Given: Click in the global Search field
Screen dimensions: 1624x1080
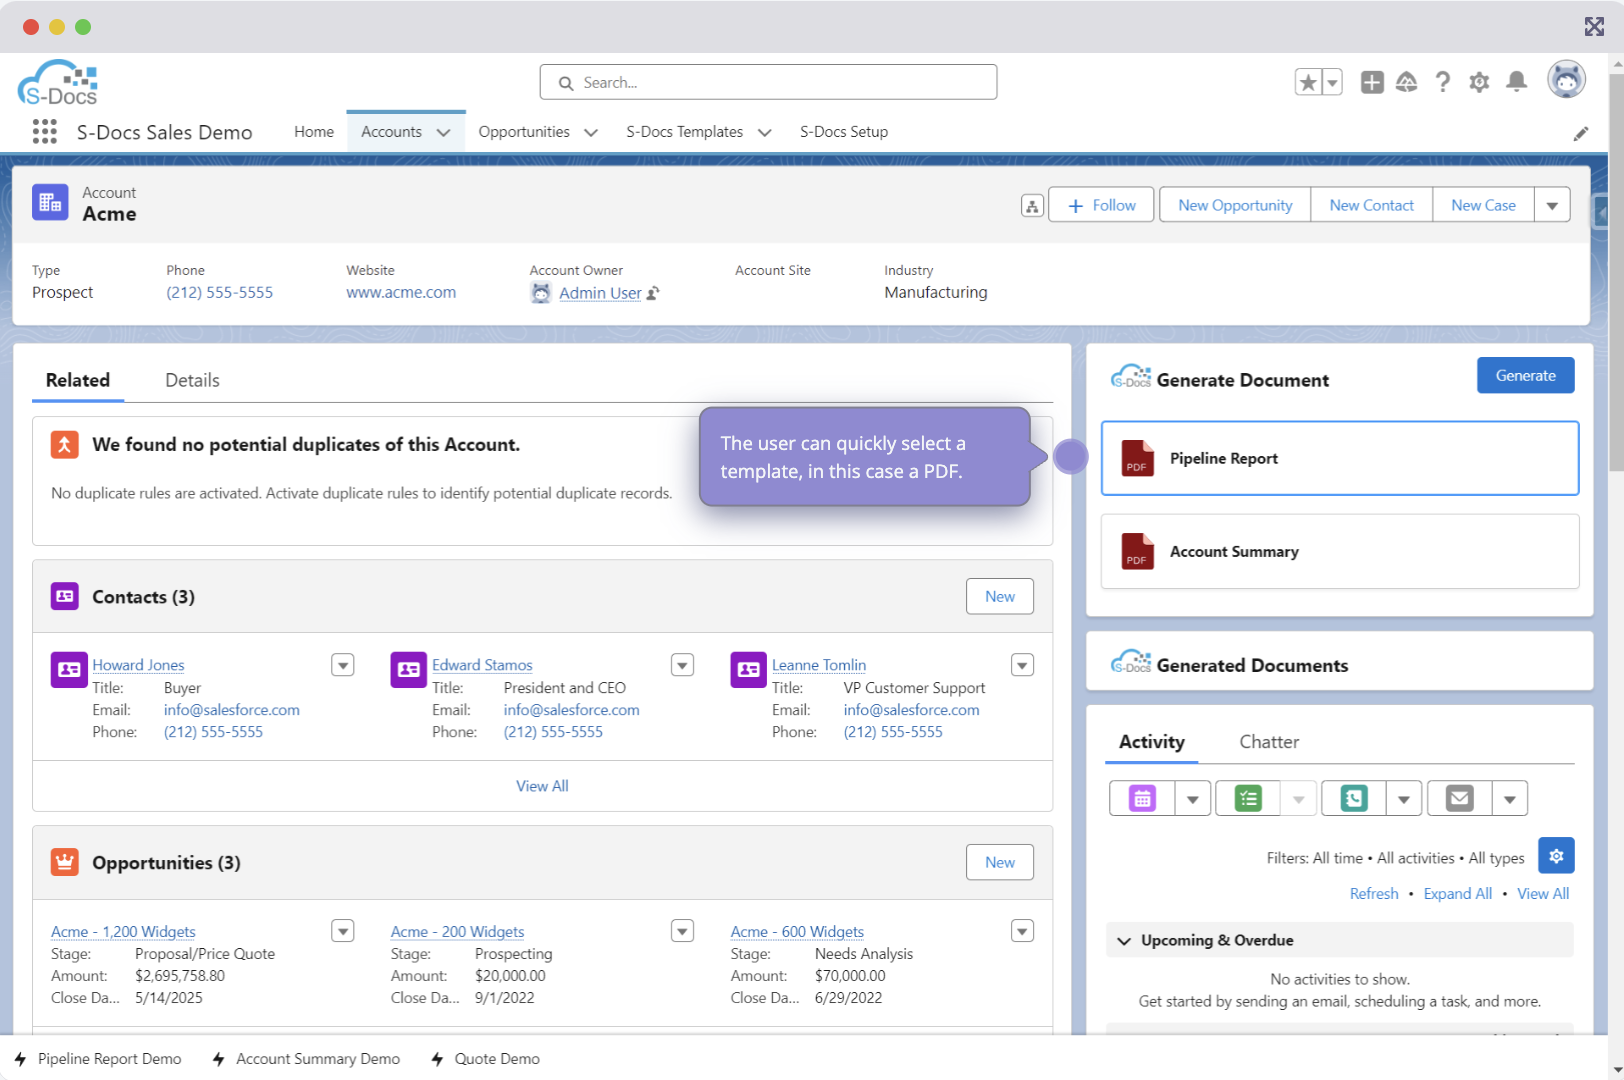Looking at the screenshot, I should tap(768, 82).
